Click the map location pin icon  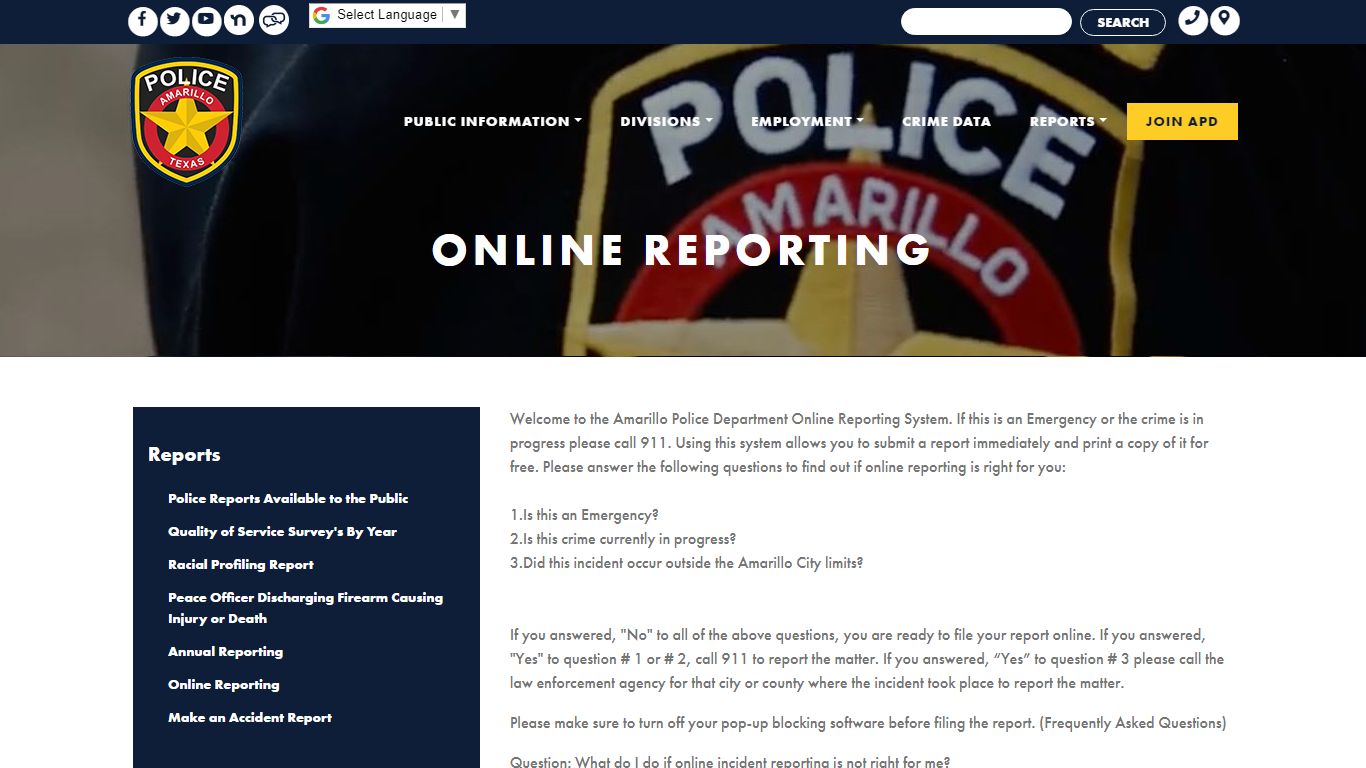(1225, 20)
